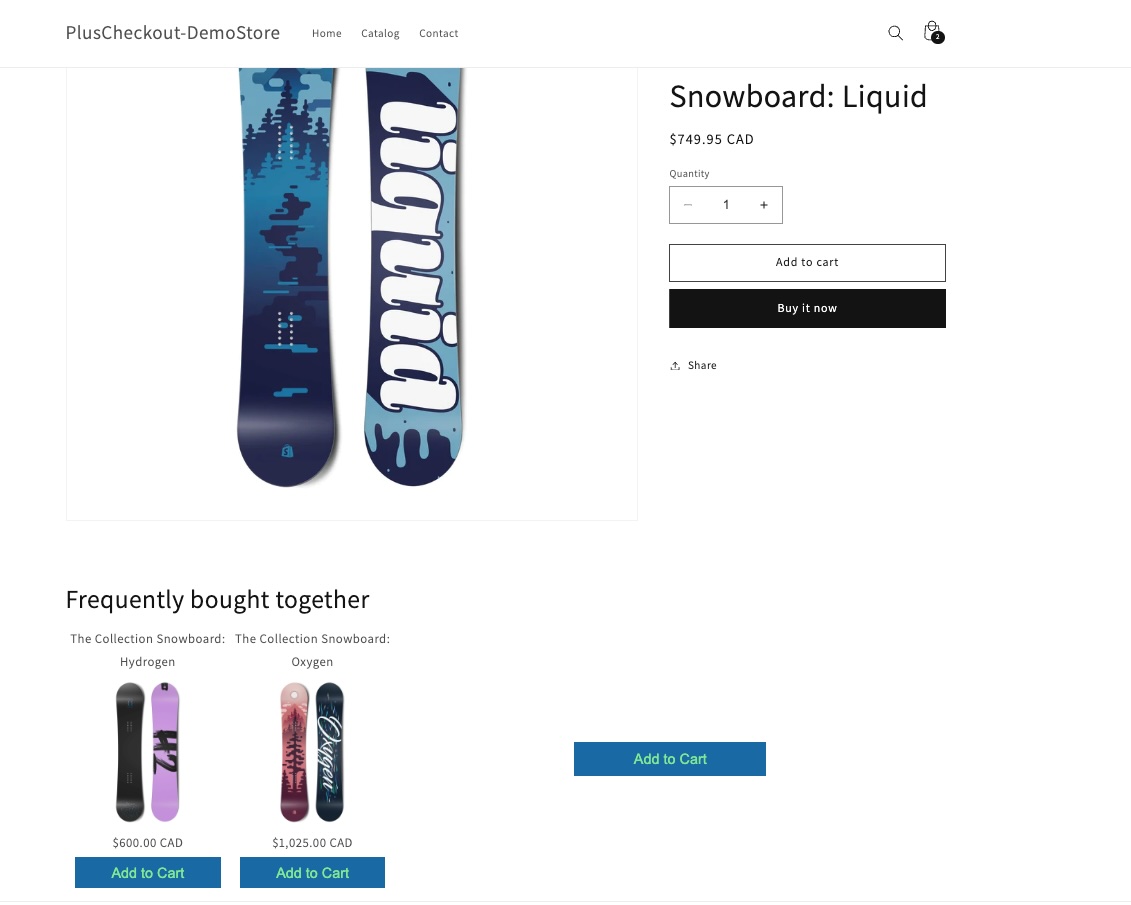This screenshot has height=905, width=1131.
Task: Click the Liquid snowboard main product image
Action: 352,280
